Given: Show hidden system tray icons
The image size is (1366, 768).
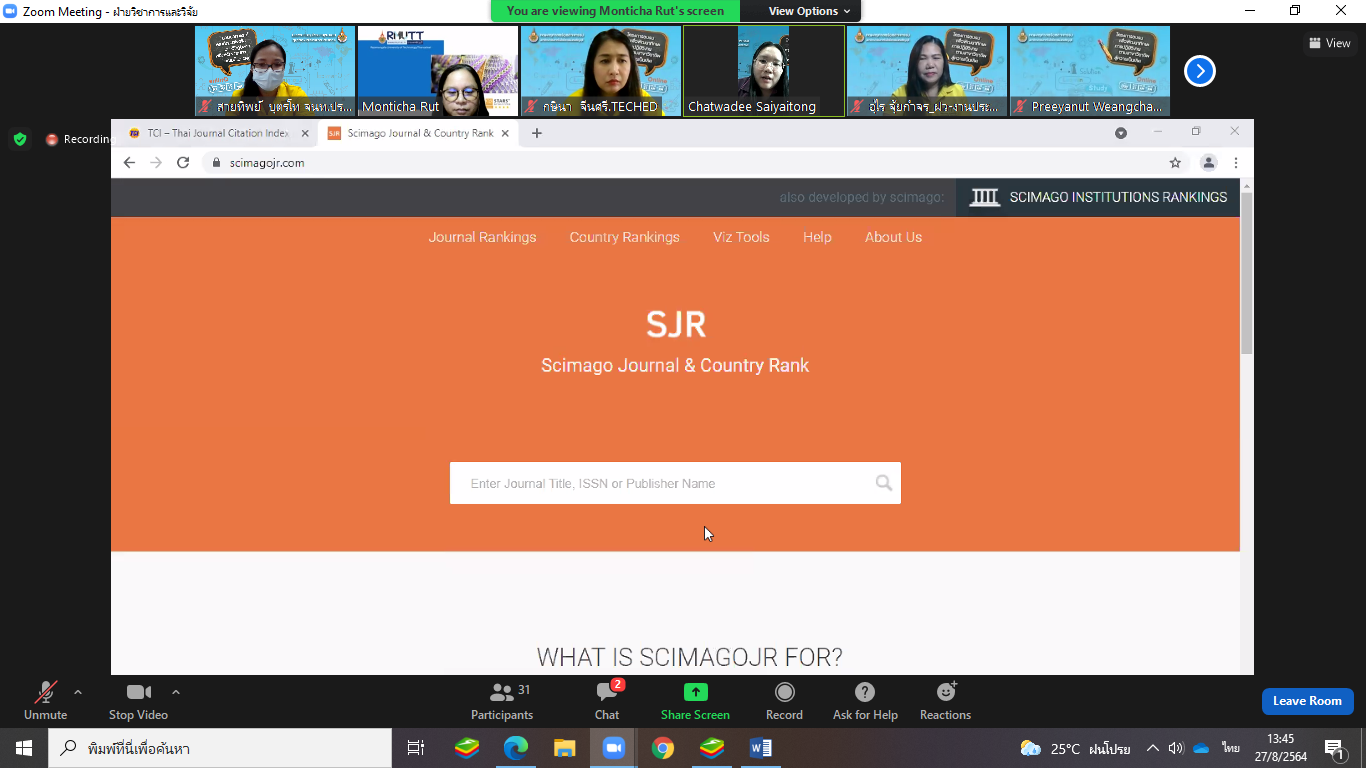Looking at the screenshot, I should coord(1153,748).
